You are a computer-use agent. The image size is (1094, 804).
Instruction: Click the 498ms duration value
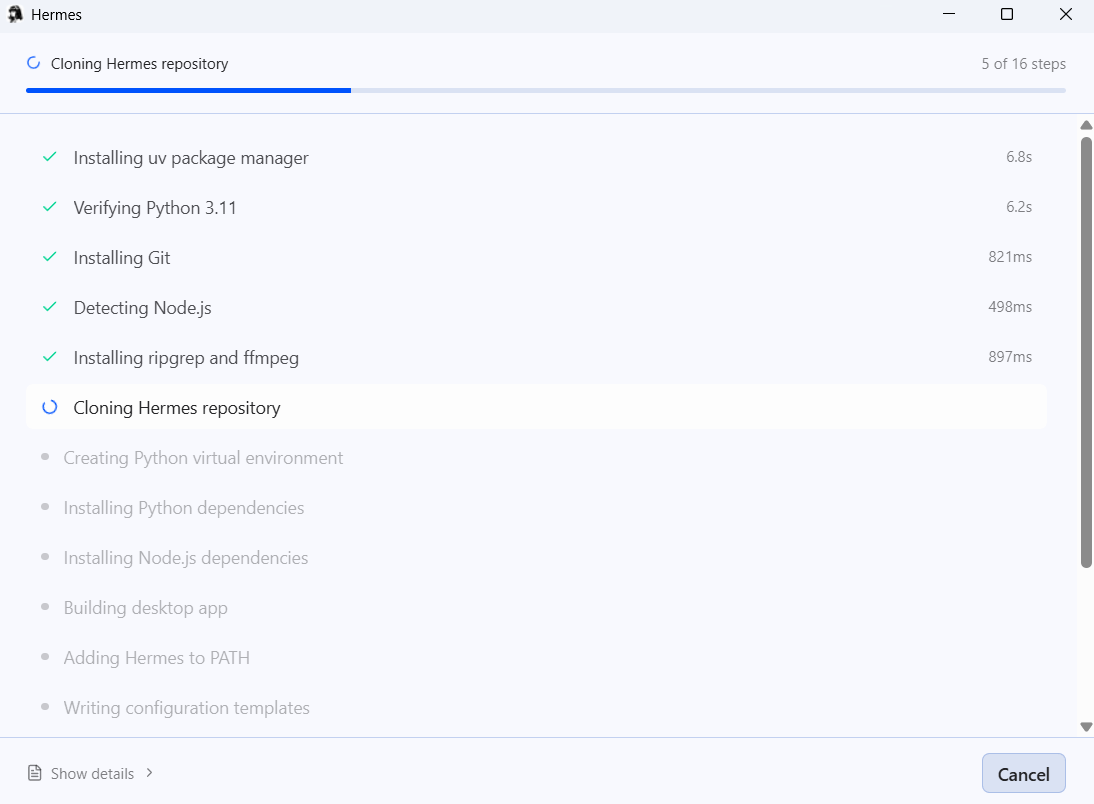point(1010,306)
